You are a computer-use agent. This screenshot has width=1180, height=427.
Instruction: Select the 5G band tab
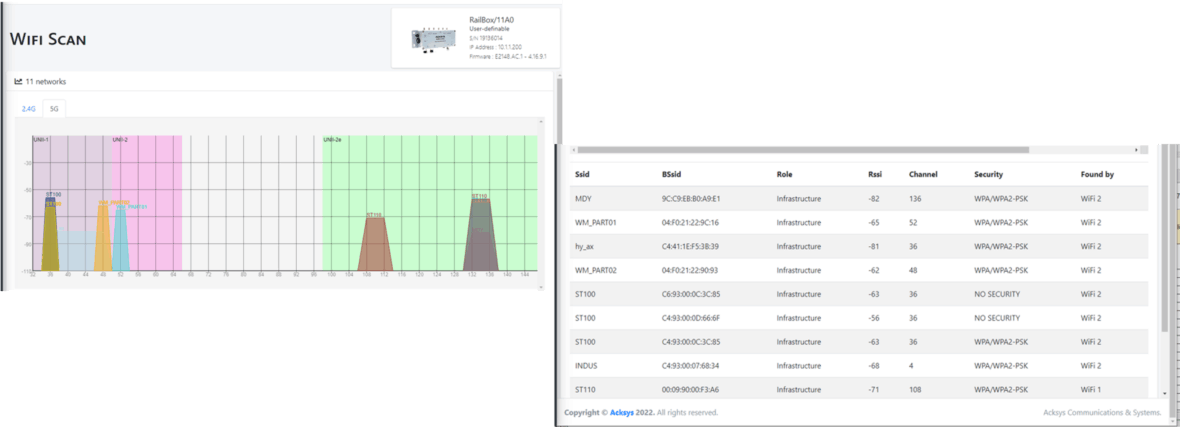click(x=54, y=108)
